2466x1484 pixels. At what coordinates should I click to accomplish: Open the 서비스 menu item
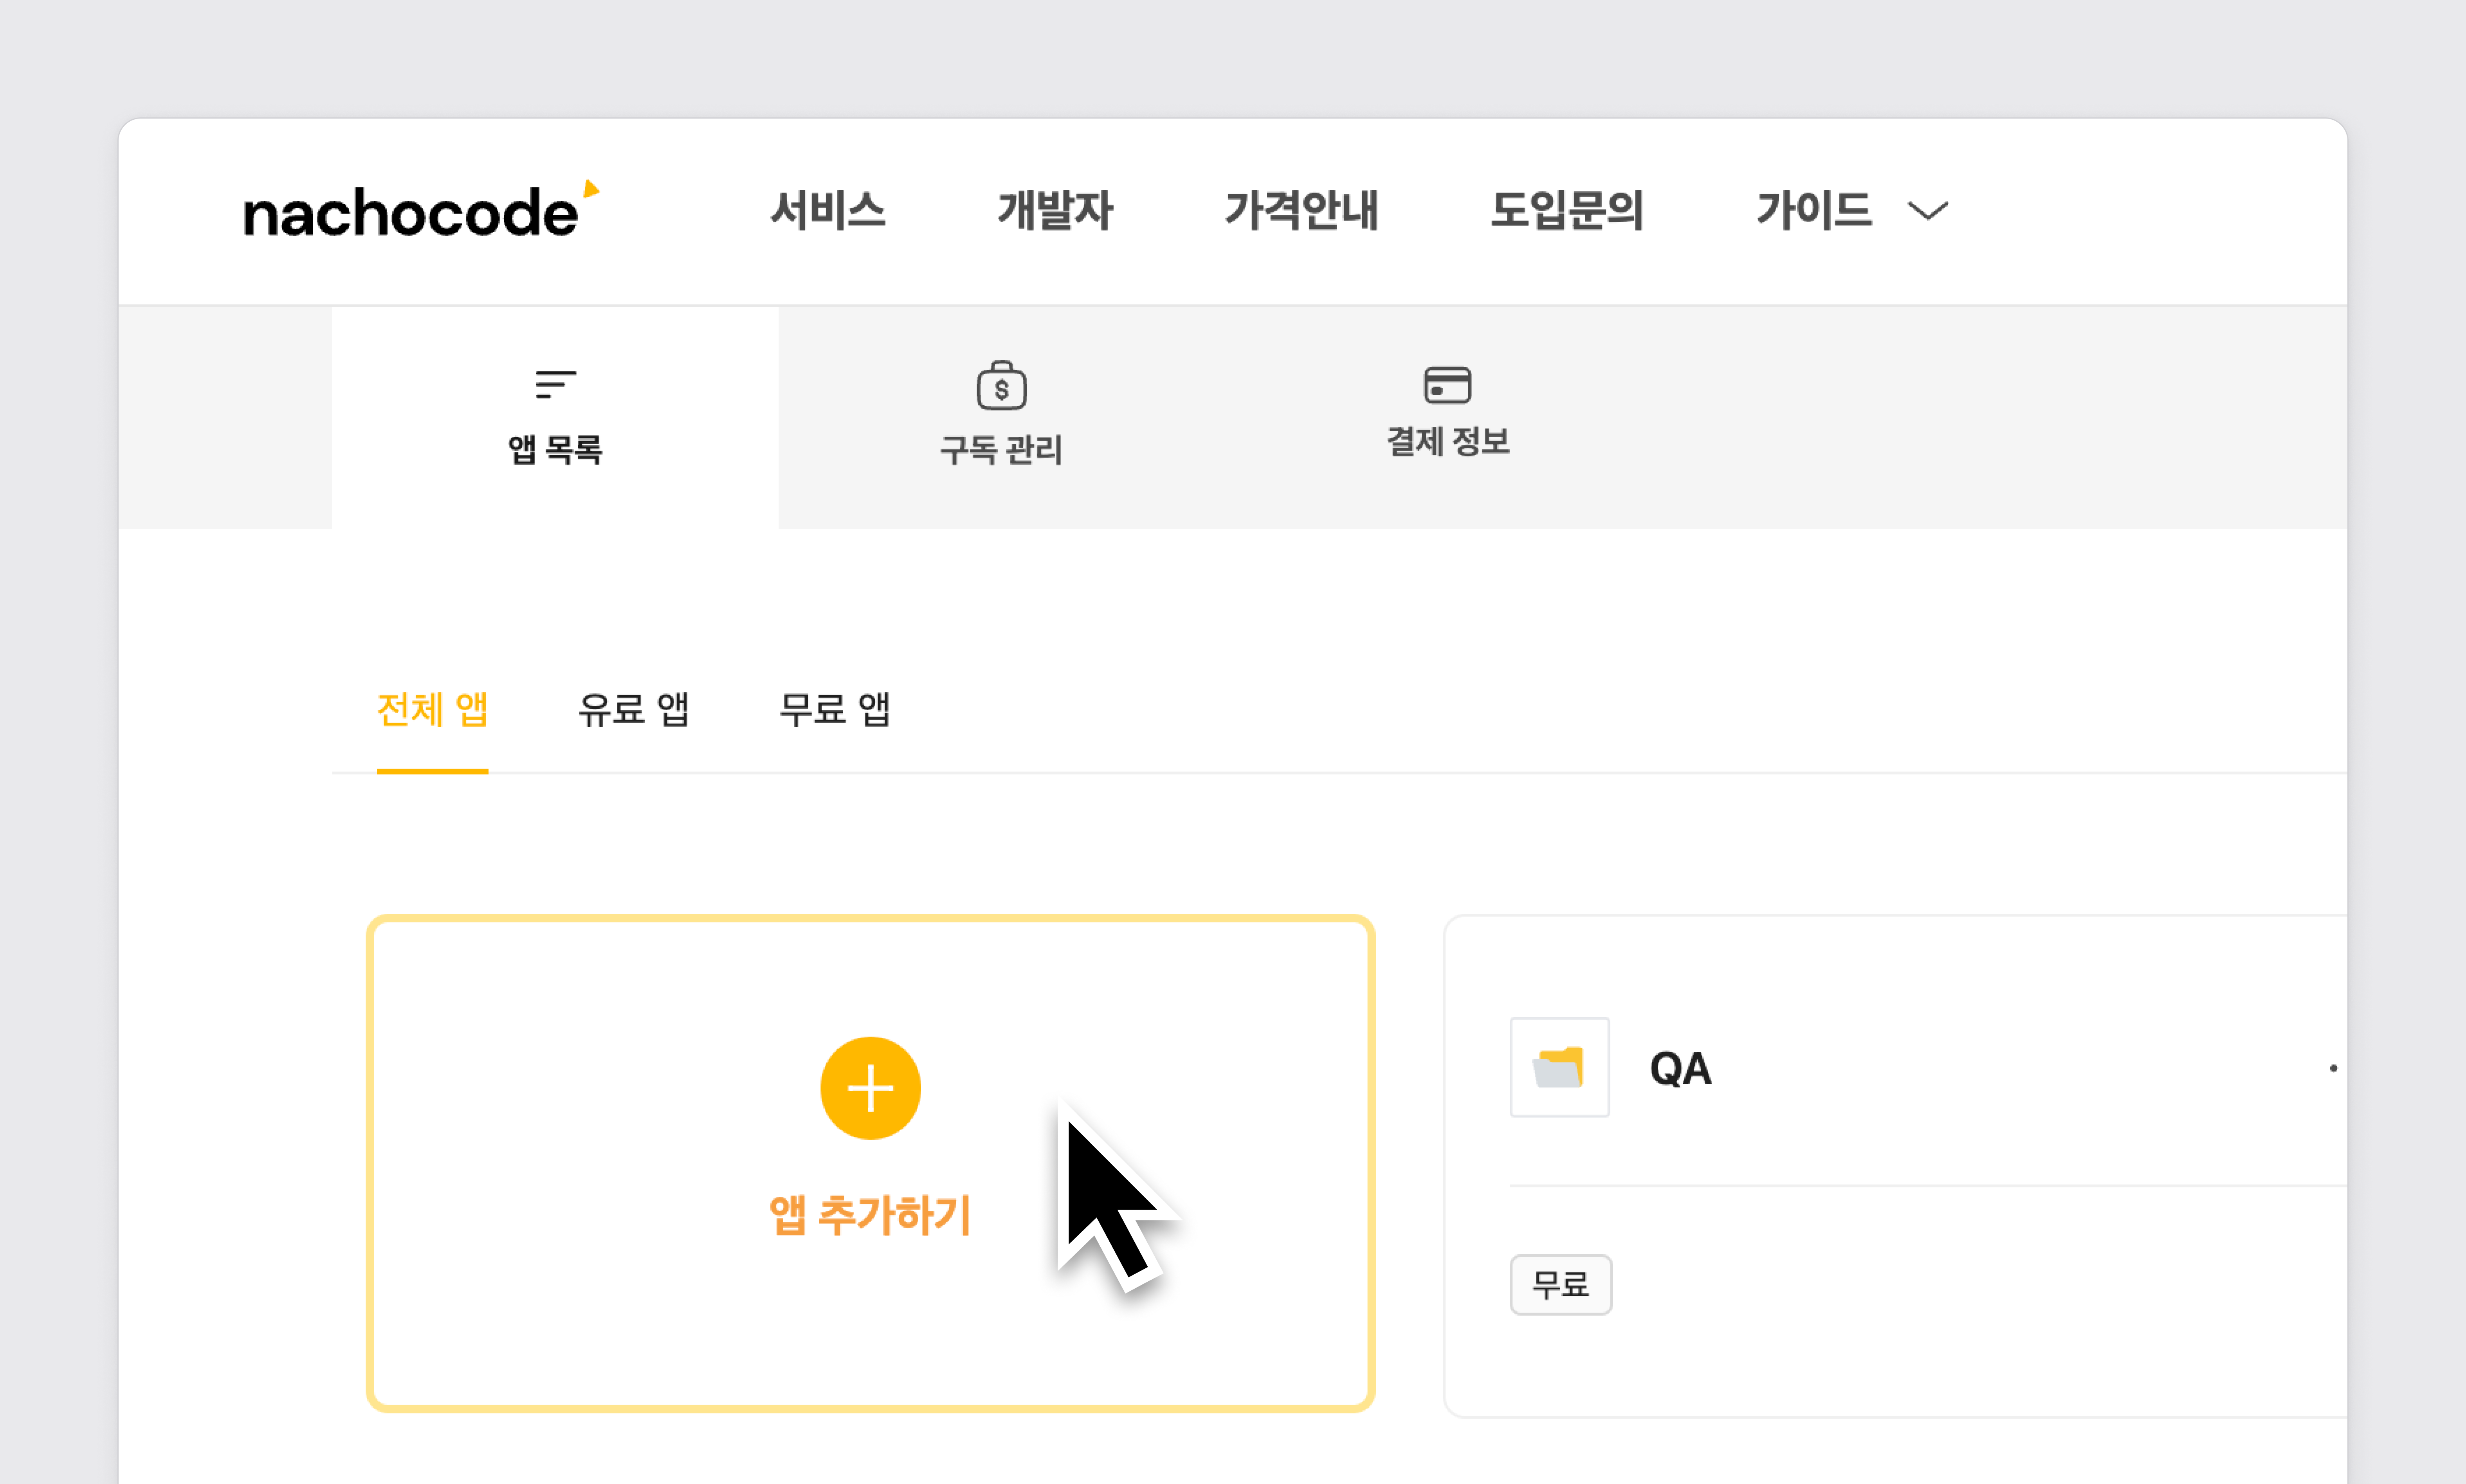[x=828, y=211]
